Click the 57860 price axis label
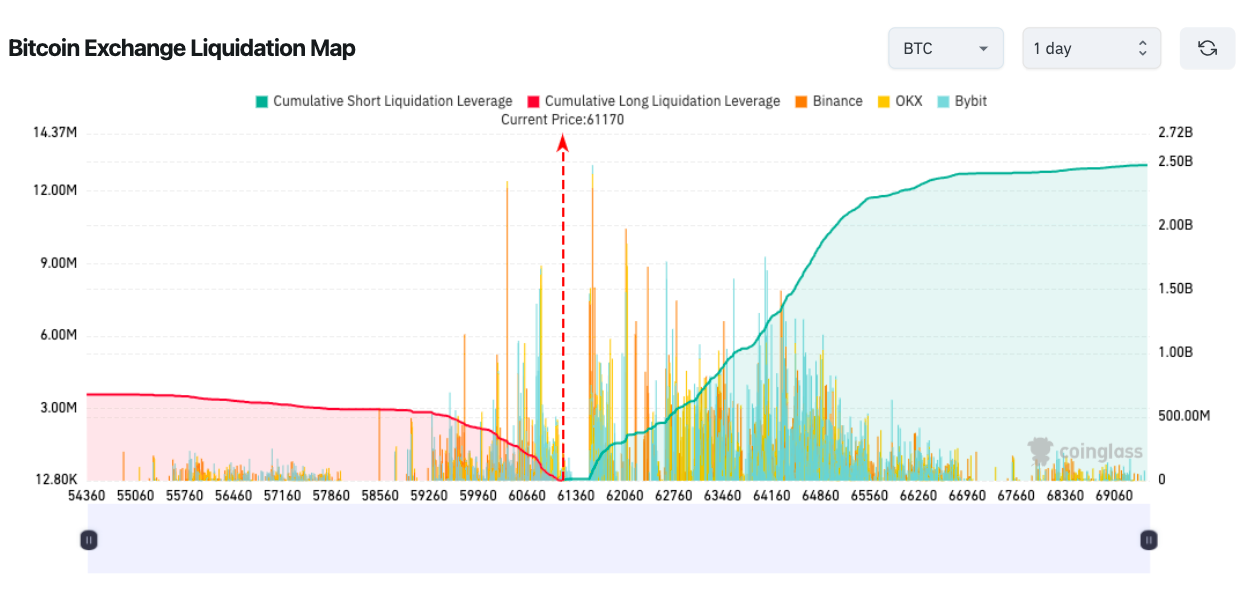 (x=331, y=496)
